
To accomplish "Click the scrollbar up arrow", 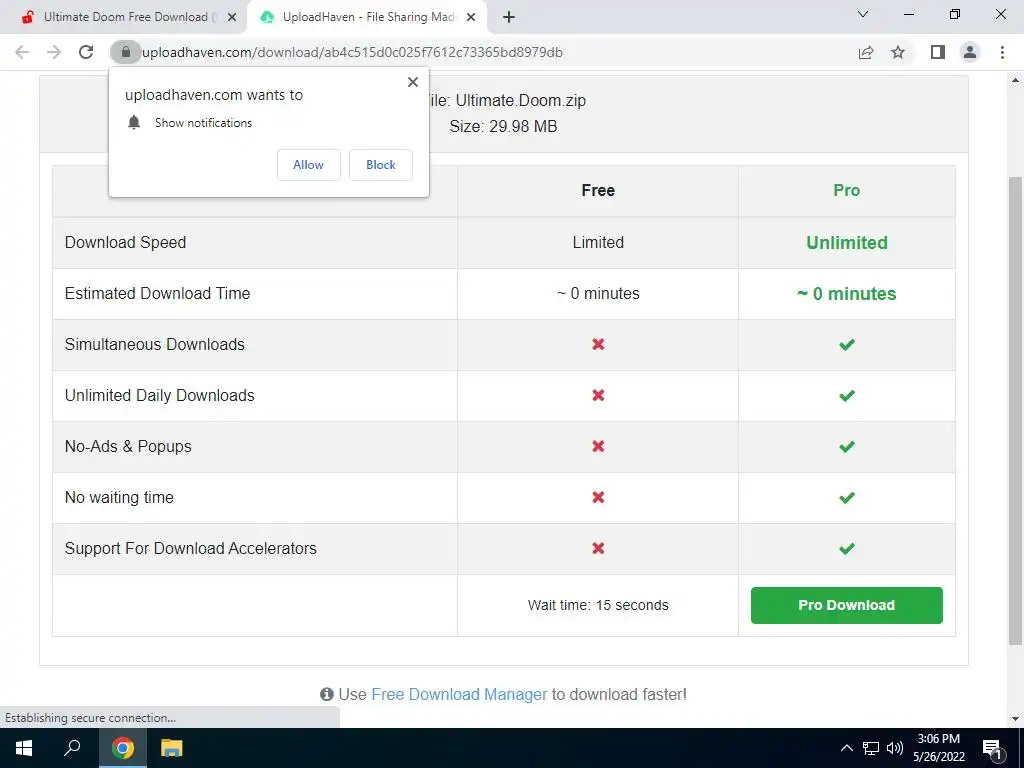I will [x=1015, y=80].
